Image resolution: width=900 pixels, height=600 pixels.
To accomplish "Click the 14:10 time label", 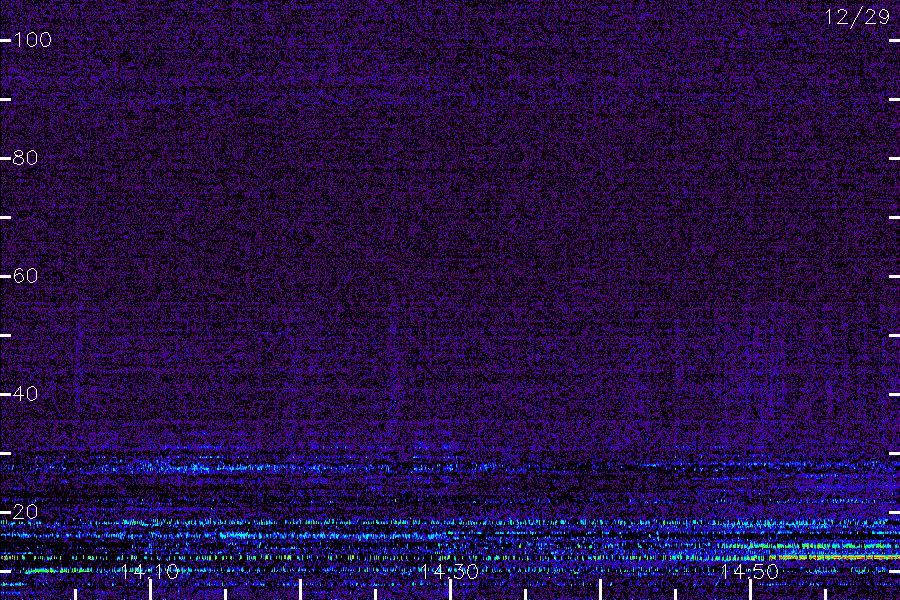I will 150,571.
